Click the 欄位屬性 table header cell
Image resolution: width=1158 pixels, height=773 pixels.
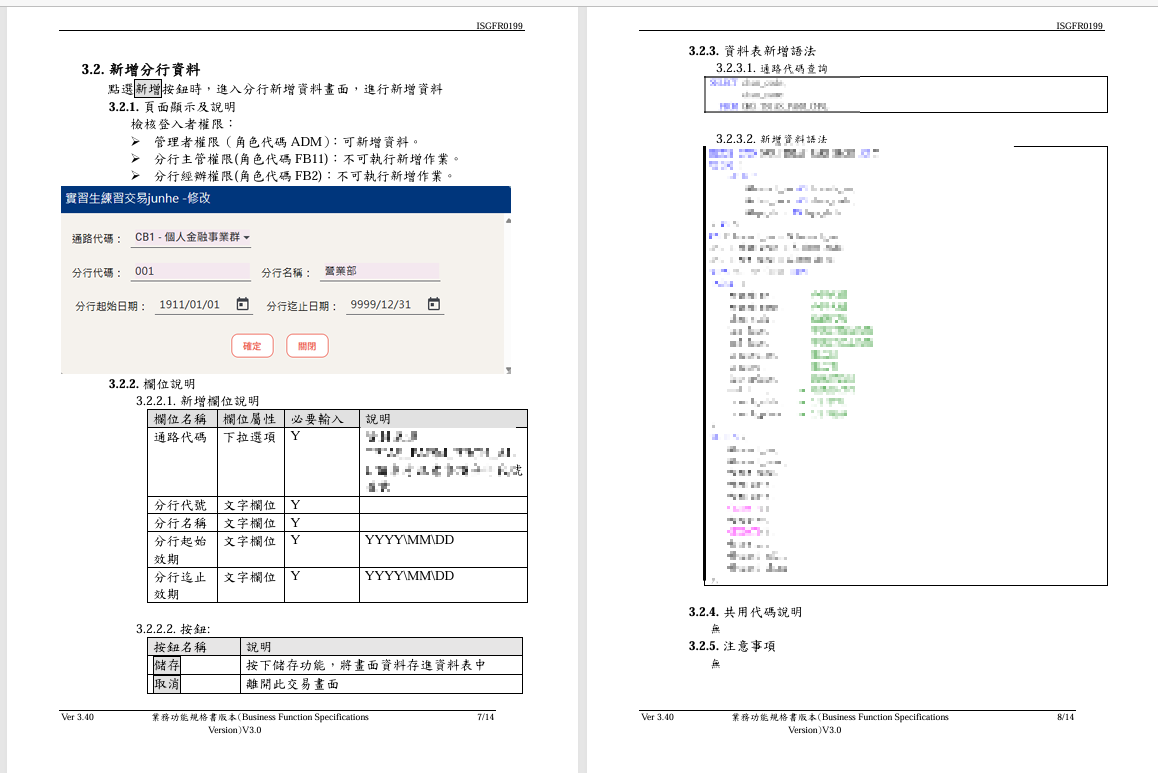click(251, 419)
